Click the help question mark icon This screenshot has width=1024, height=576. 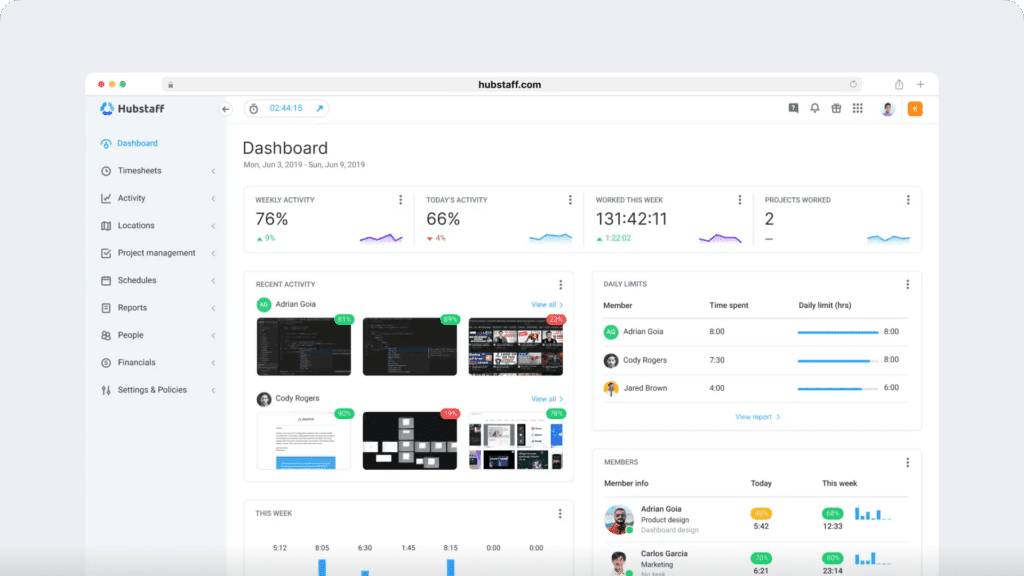(792, 107)
